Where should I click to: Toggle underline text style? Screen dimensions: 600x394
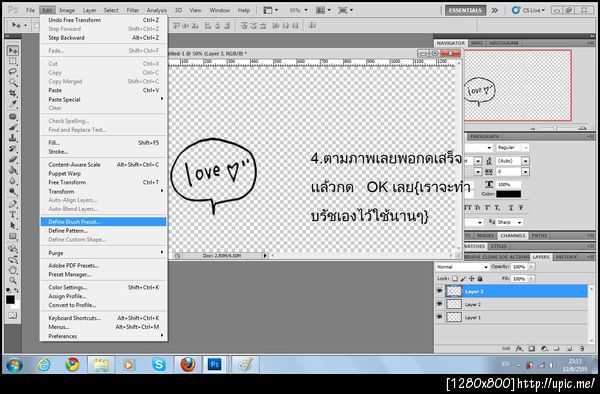511,208
